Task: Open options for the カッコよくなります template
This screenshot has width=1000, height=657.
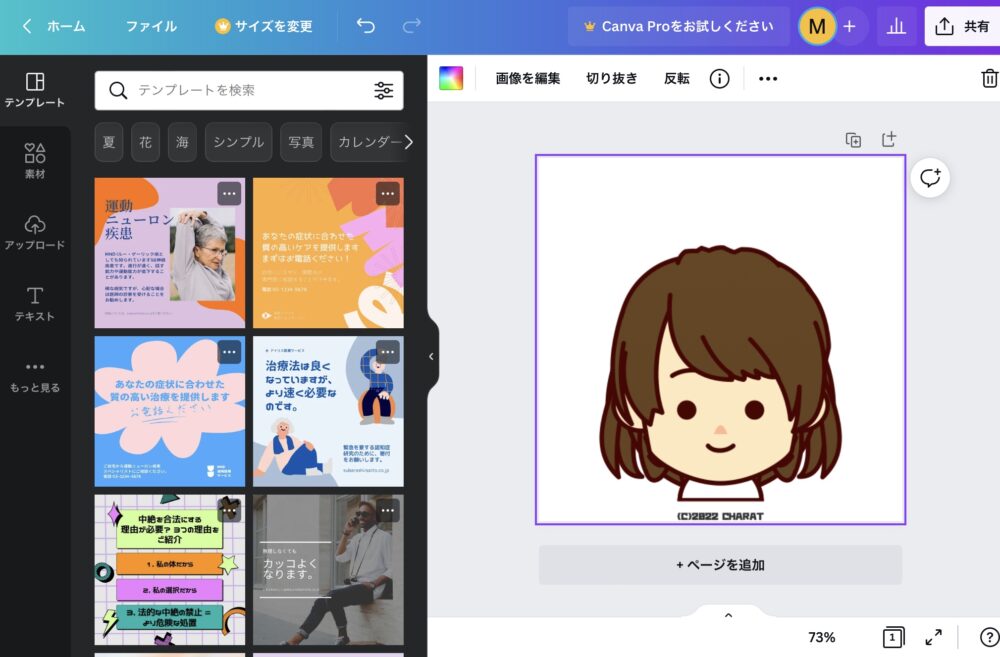Action: 388,510
